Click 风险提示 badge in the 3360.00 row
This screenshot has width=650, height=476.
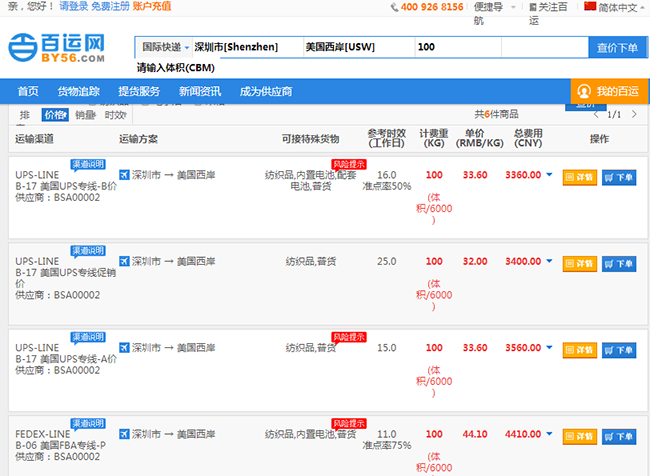[349, 164]
